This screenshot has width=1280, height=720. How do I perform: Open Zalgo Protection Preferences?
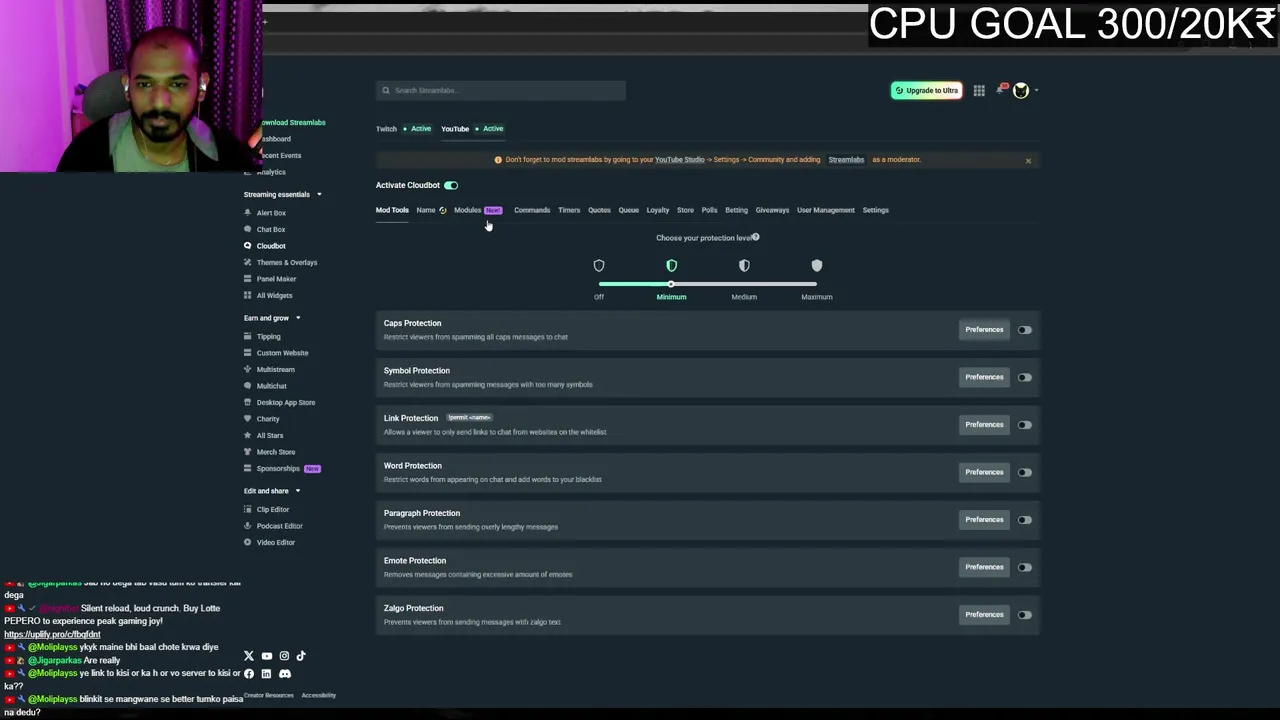(984, 615)
